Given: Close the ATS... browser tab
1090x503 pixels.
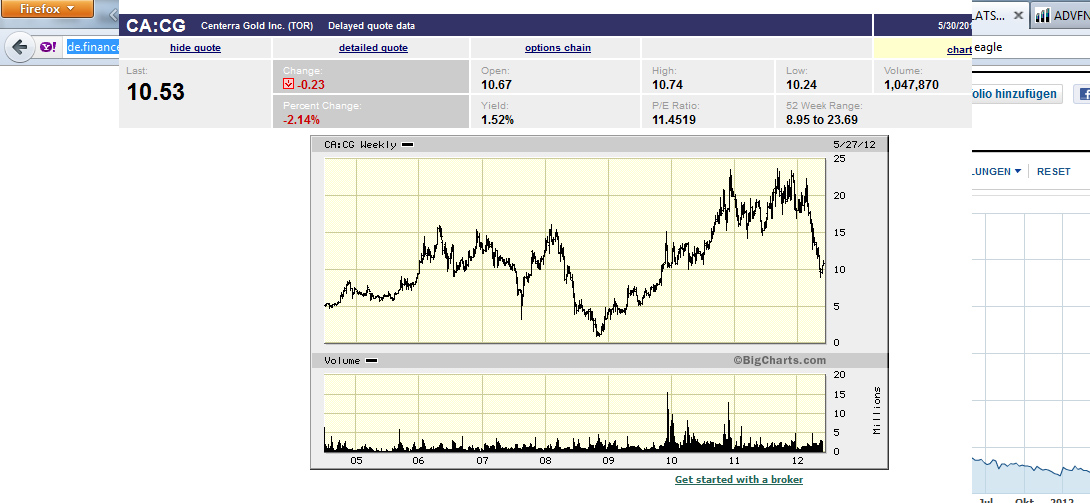Looking at the screenshot, I should [1018, 15].
